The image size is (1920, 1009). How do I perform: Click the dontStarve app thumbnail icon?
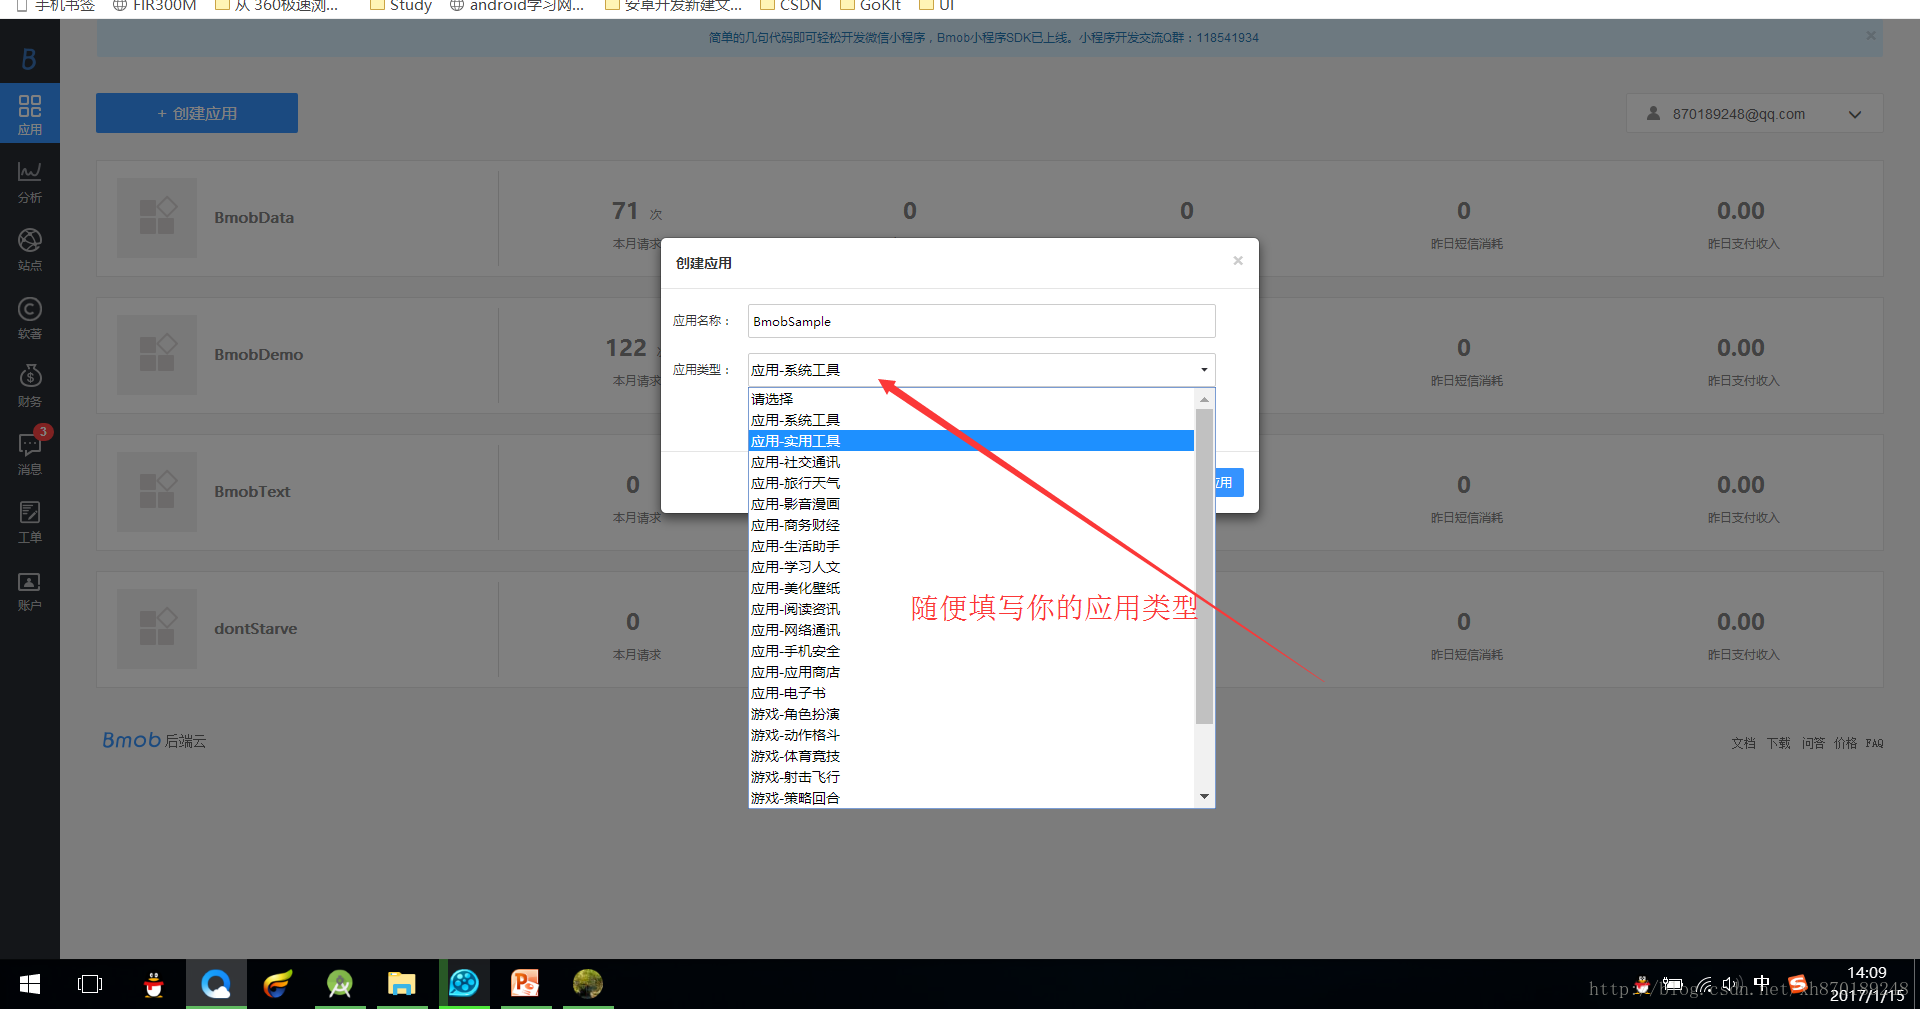[157, 629]
